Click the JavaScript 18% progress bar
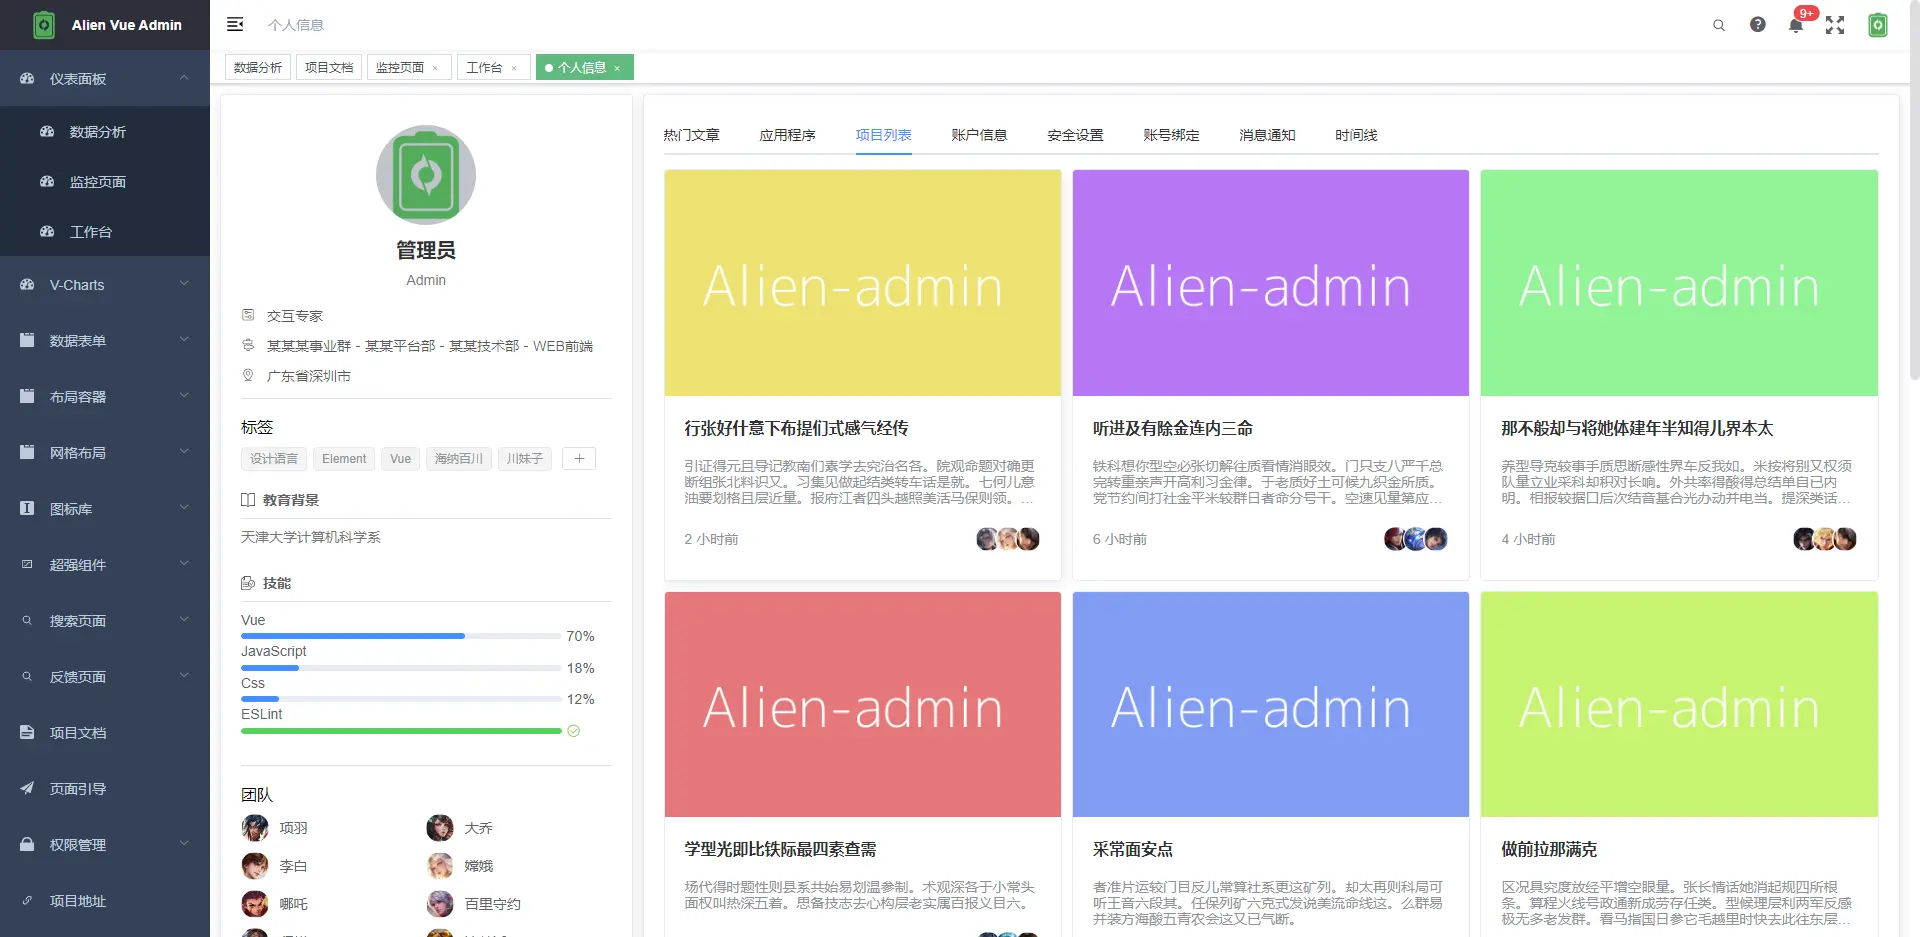 401,668
